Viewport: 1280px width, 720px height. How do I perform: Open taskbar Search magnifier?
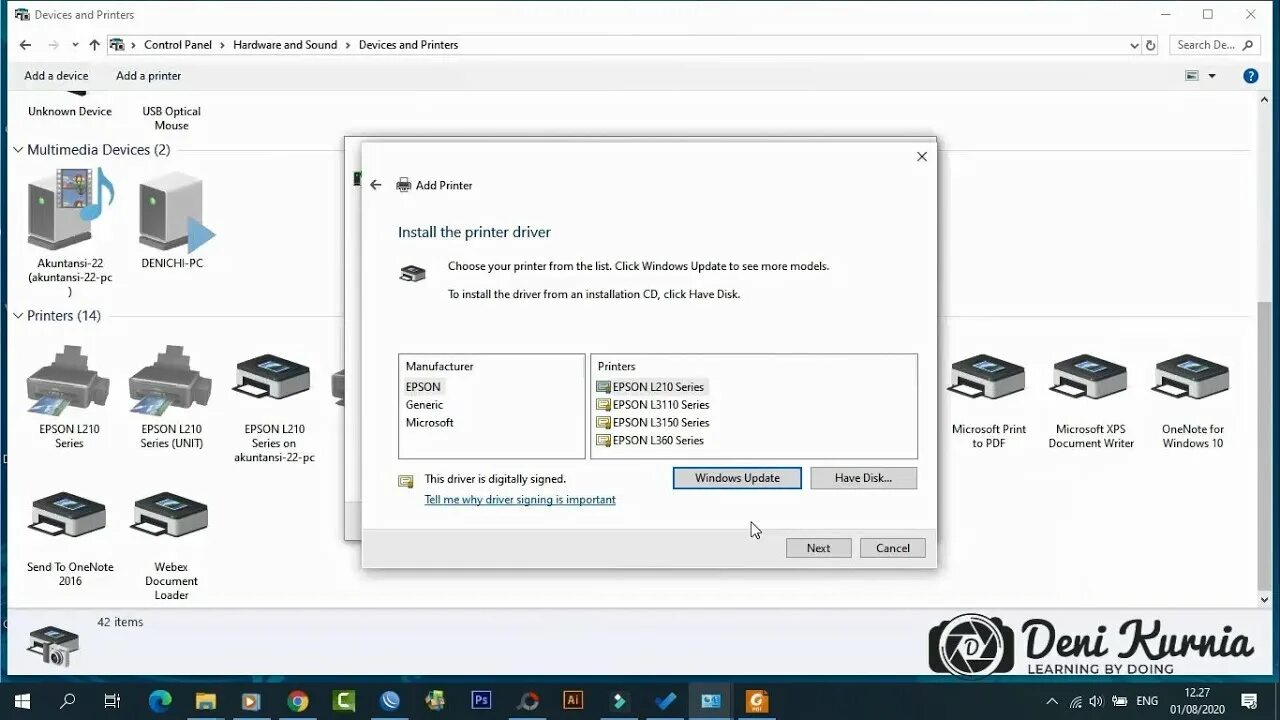click(68, 701)
